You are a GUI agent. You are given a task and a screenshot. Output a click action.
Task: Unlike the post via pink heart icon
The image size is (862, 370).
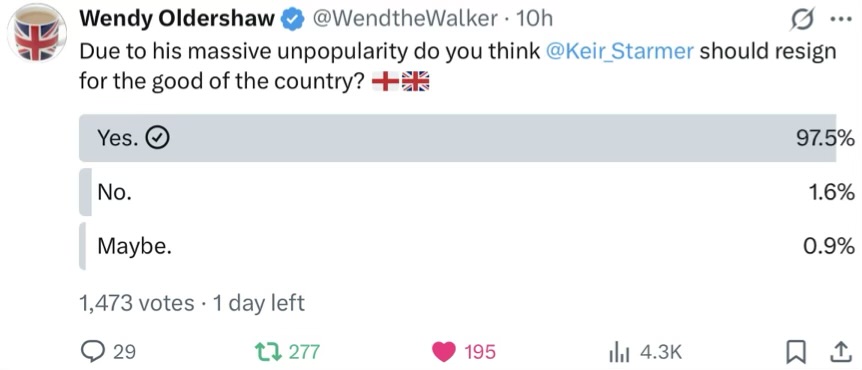pos(444,352)
